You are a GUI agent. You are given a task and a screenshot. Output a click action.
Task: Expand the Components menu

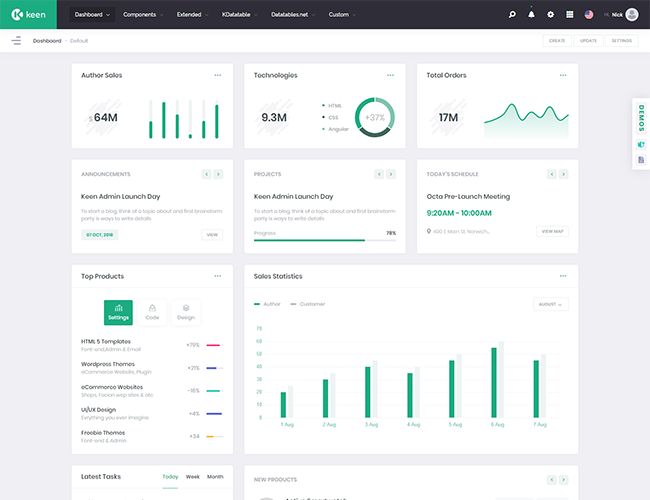[x=143, y=15]
